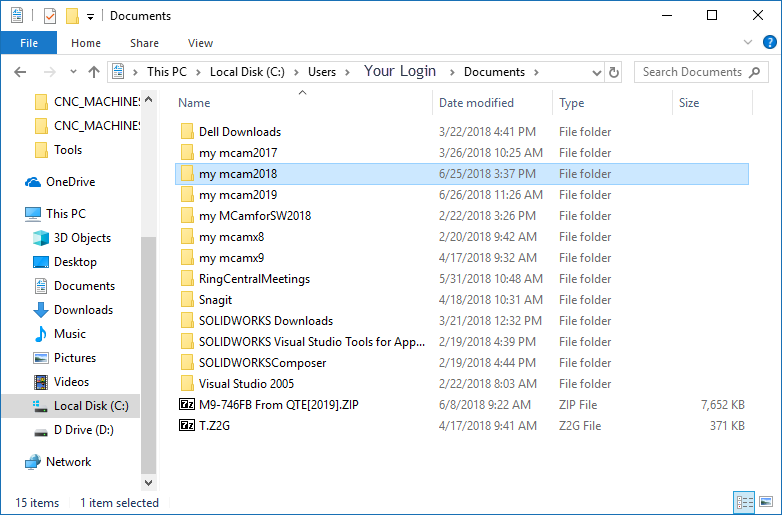Select my mcam2019 folder icon

[x=187, y=194]
